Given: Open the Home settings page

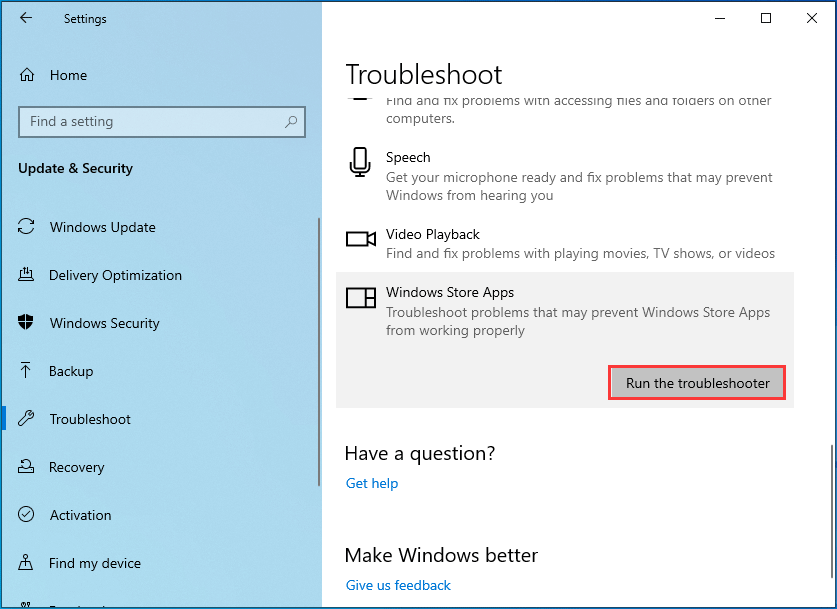Looking at the screenshot, I should pyautogui.click(x=68, y=75).
